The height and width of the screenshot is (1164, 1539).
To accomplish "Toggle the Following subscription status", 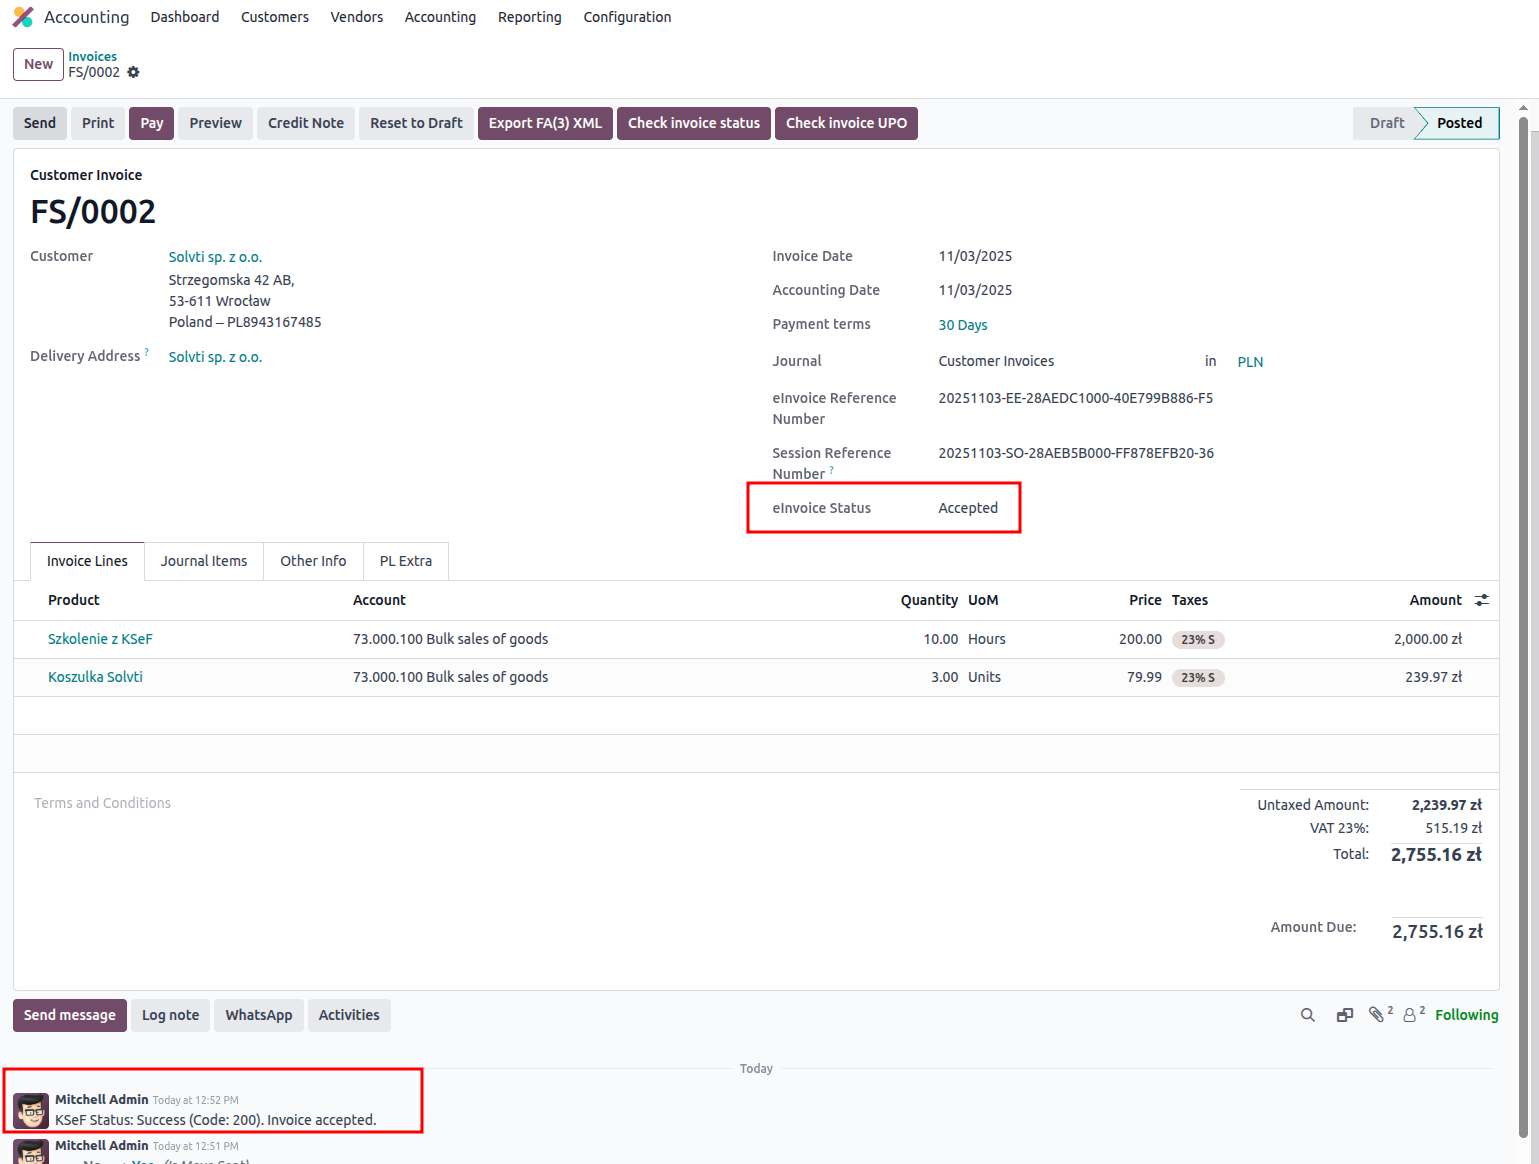I will [x=1466, y=1015].
